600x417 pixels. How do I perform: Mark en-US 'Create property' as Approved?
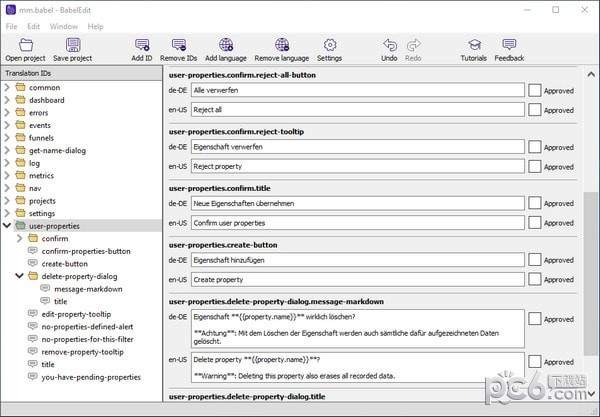pos(535,279)
